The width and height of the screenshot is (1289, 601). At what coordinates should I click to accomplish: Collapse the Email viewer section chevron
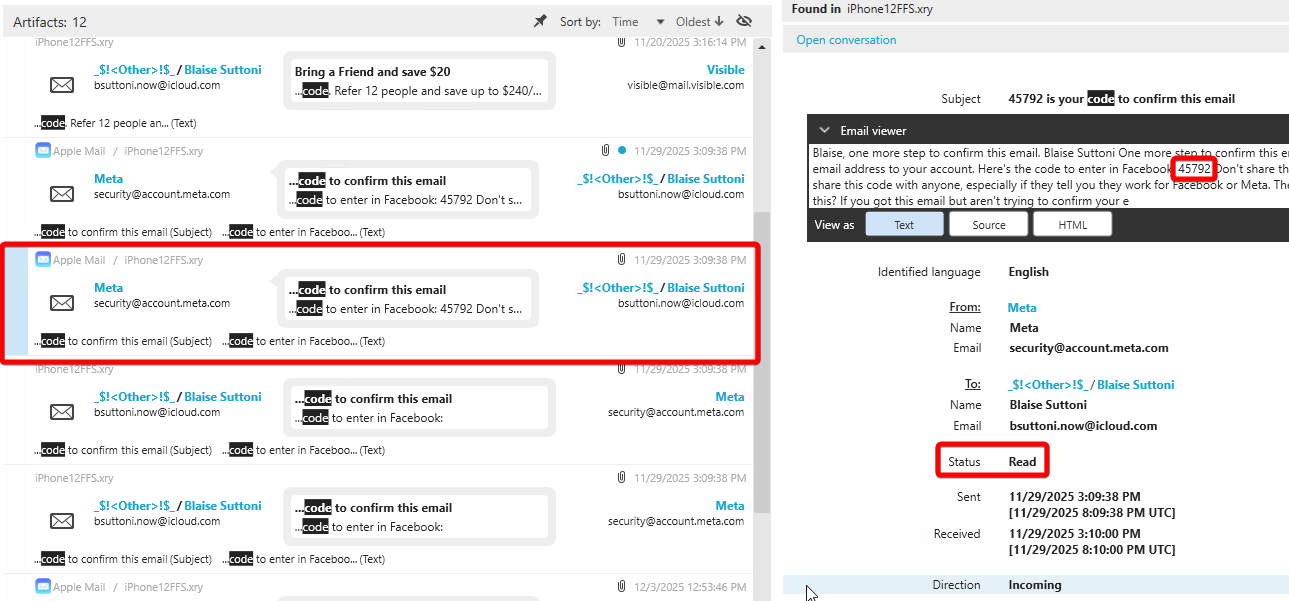point(824,130)
